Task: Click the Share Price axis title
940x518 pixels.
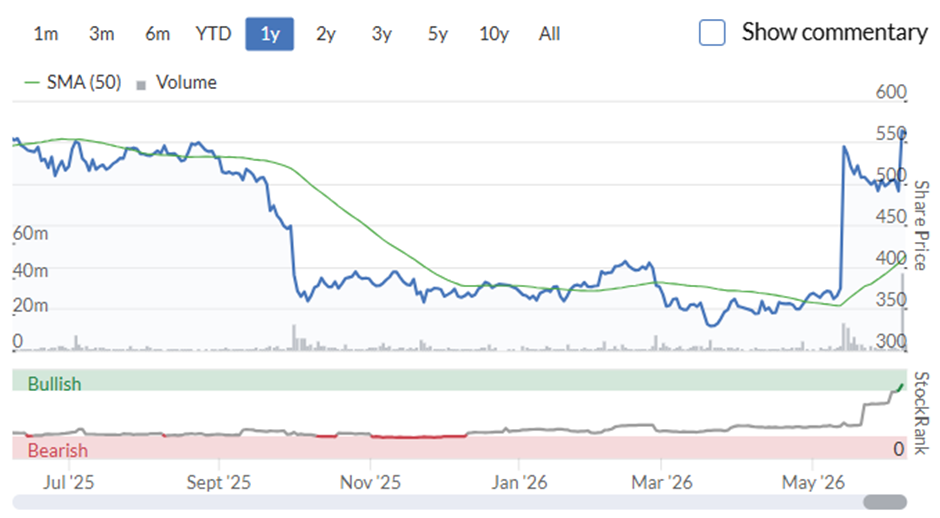Action: pos(921,225)
